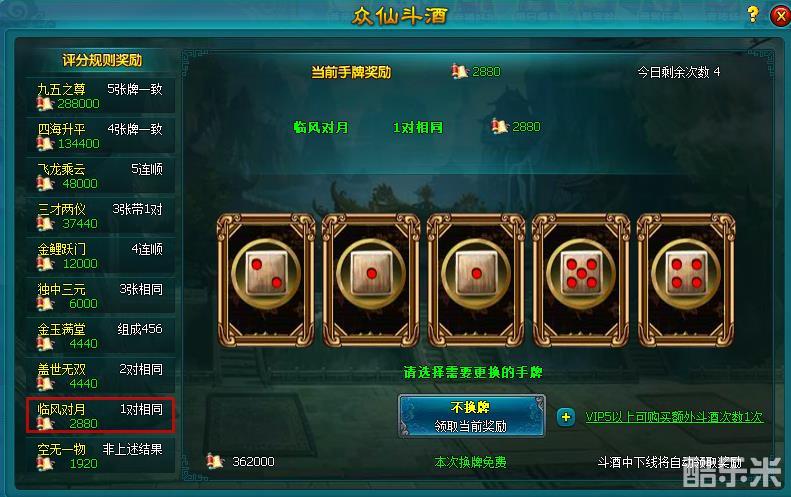The width and height of the screenshot is (791, 497).
Task: Select the 空无一物 reward rule row
Action: [100, 456]
